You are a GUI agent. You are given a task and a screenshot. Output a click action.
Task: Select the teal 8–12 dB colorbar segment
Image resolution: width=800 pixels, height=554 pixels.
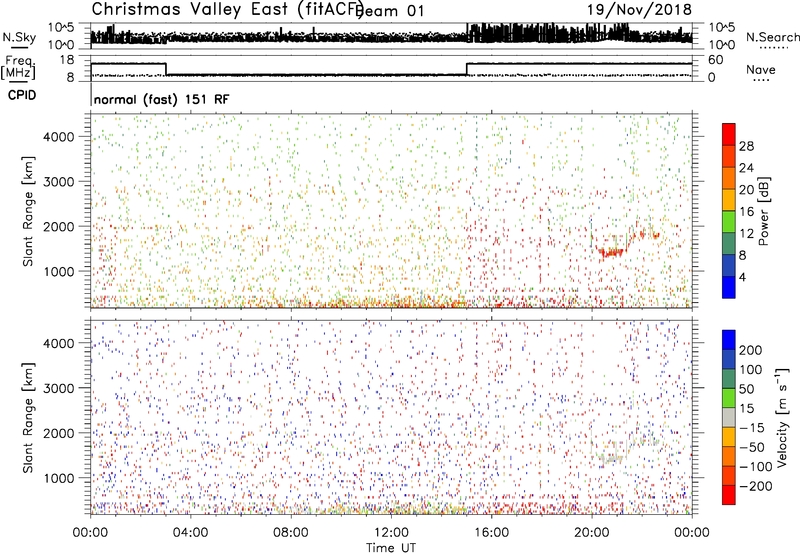click(x=729, y=243)
